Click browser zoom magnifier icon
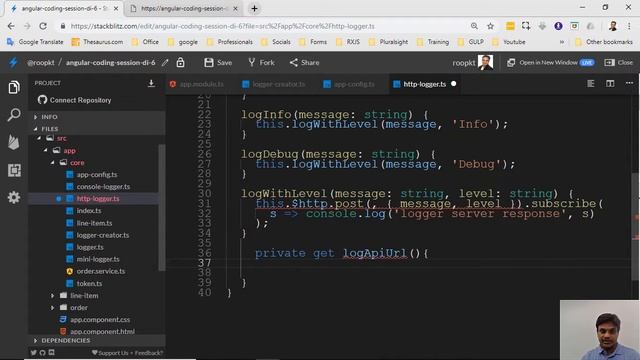This screenshot has width=640, height=360. click(474, 26)
